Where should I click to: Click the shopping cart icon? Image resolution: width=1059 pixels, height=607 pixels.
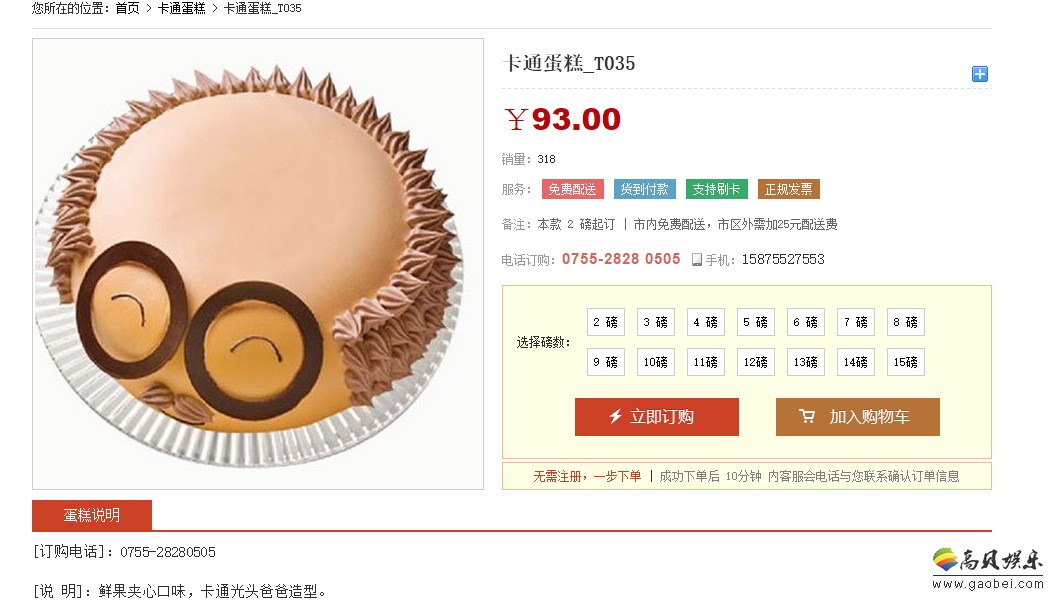(x=806, y=417)
